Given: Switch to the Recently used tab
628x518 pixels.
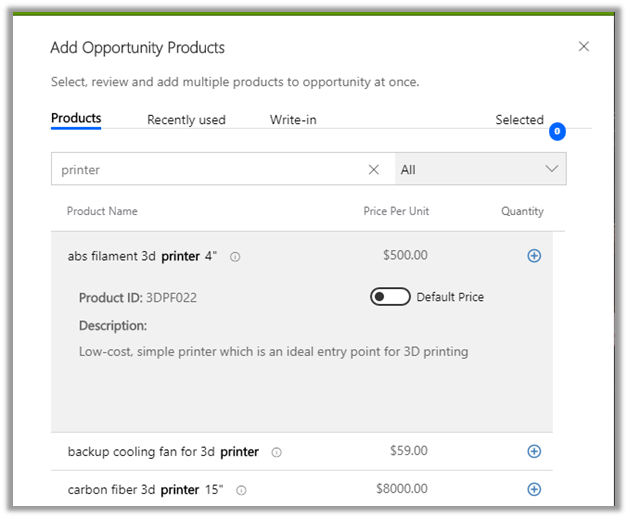Looking at the screenshot, I should 186,120.
